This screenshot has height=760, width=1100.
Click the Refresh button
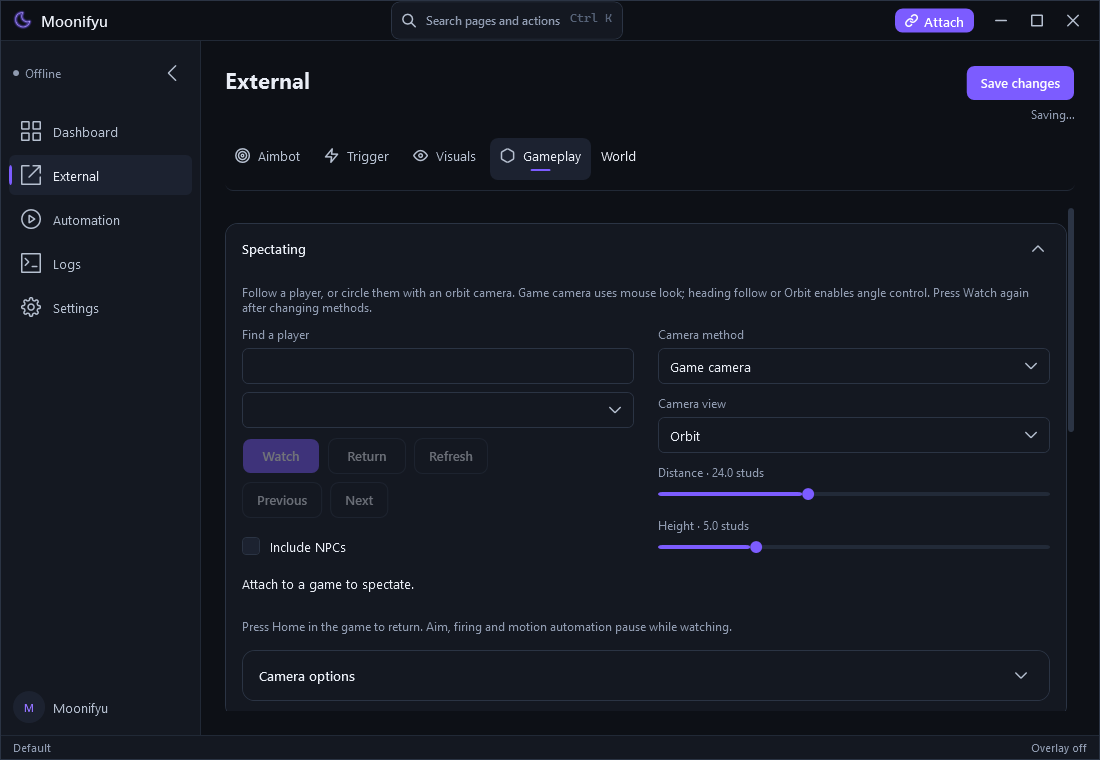(450, 456)
